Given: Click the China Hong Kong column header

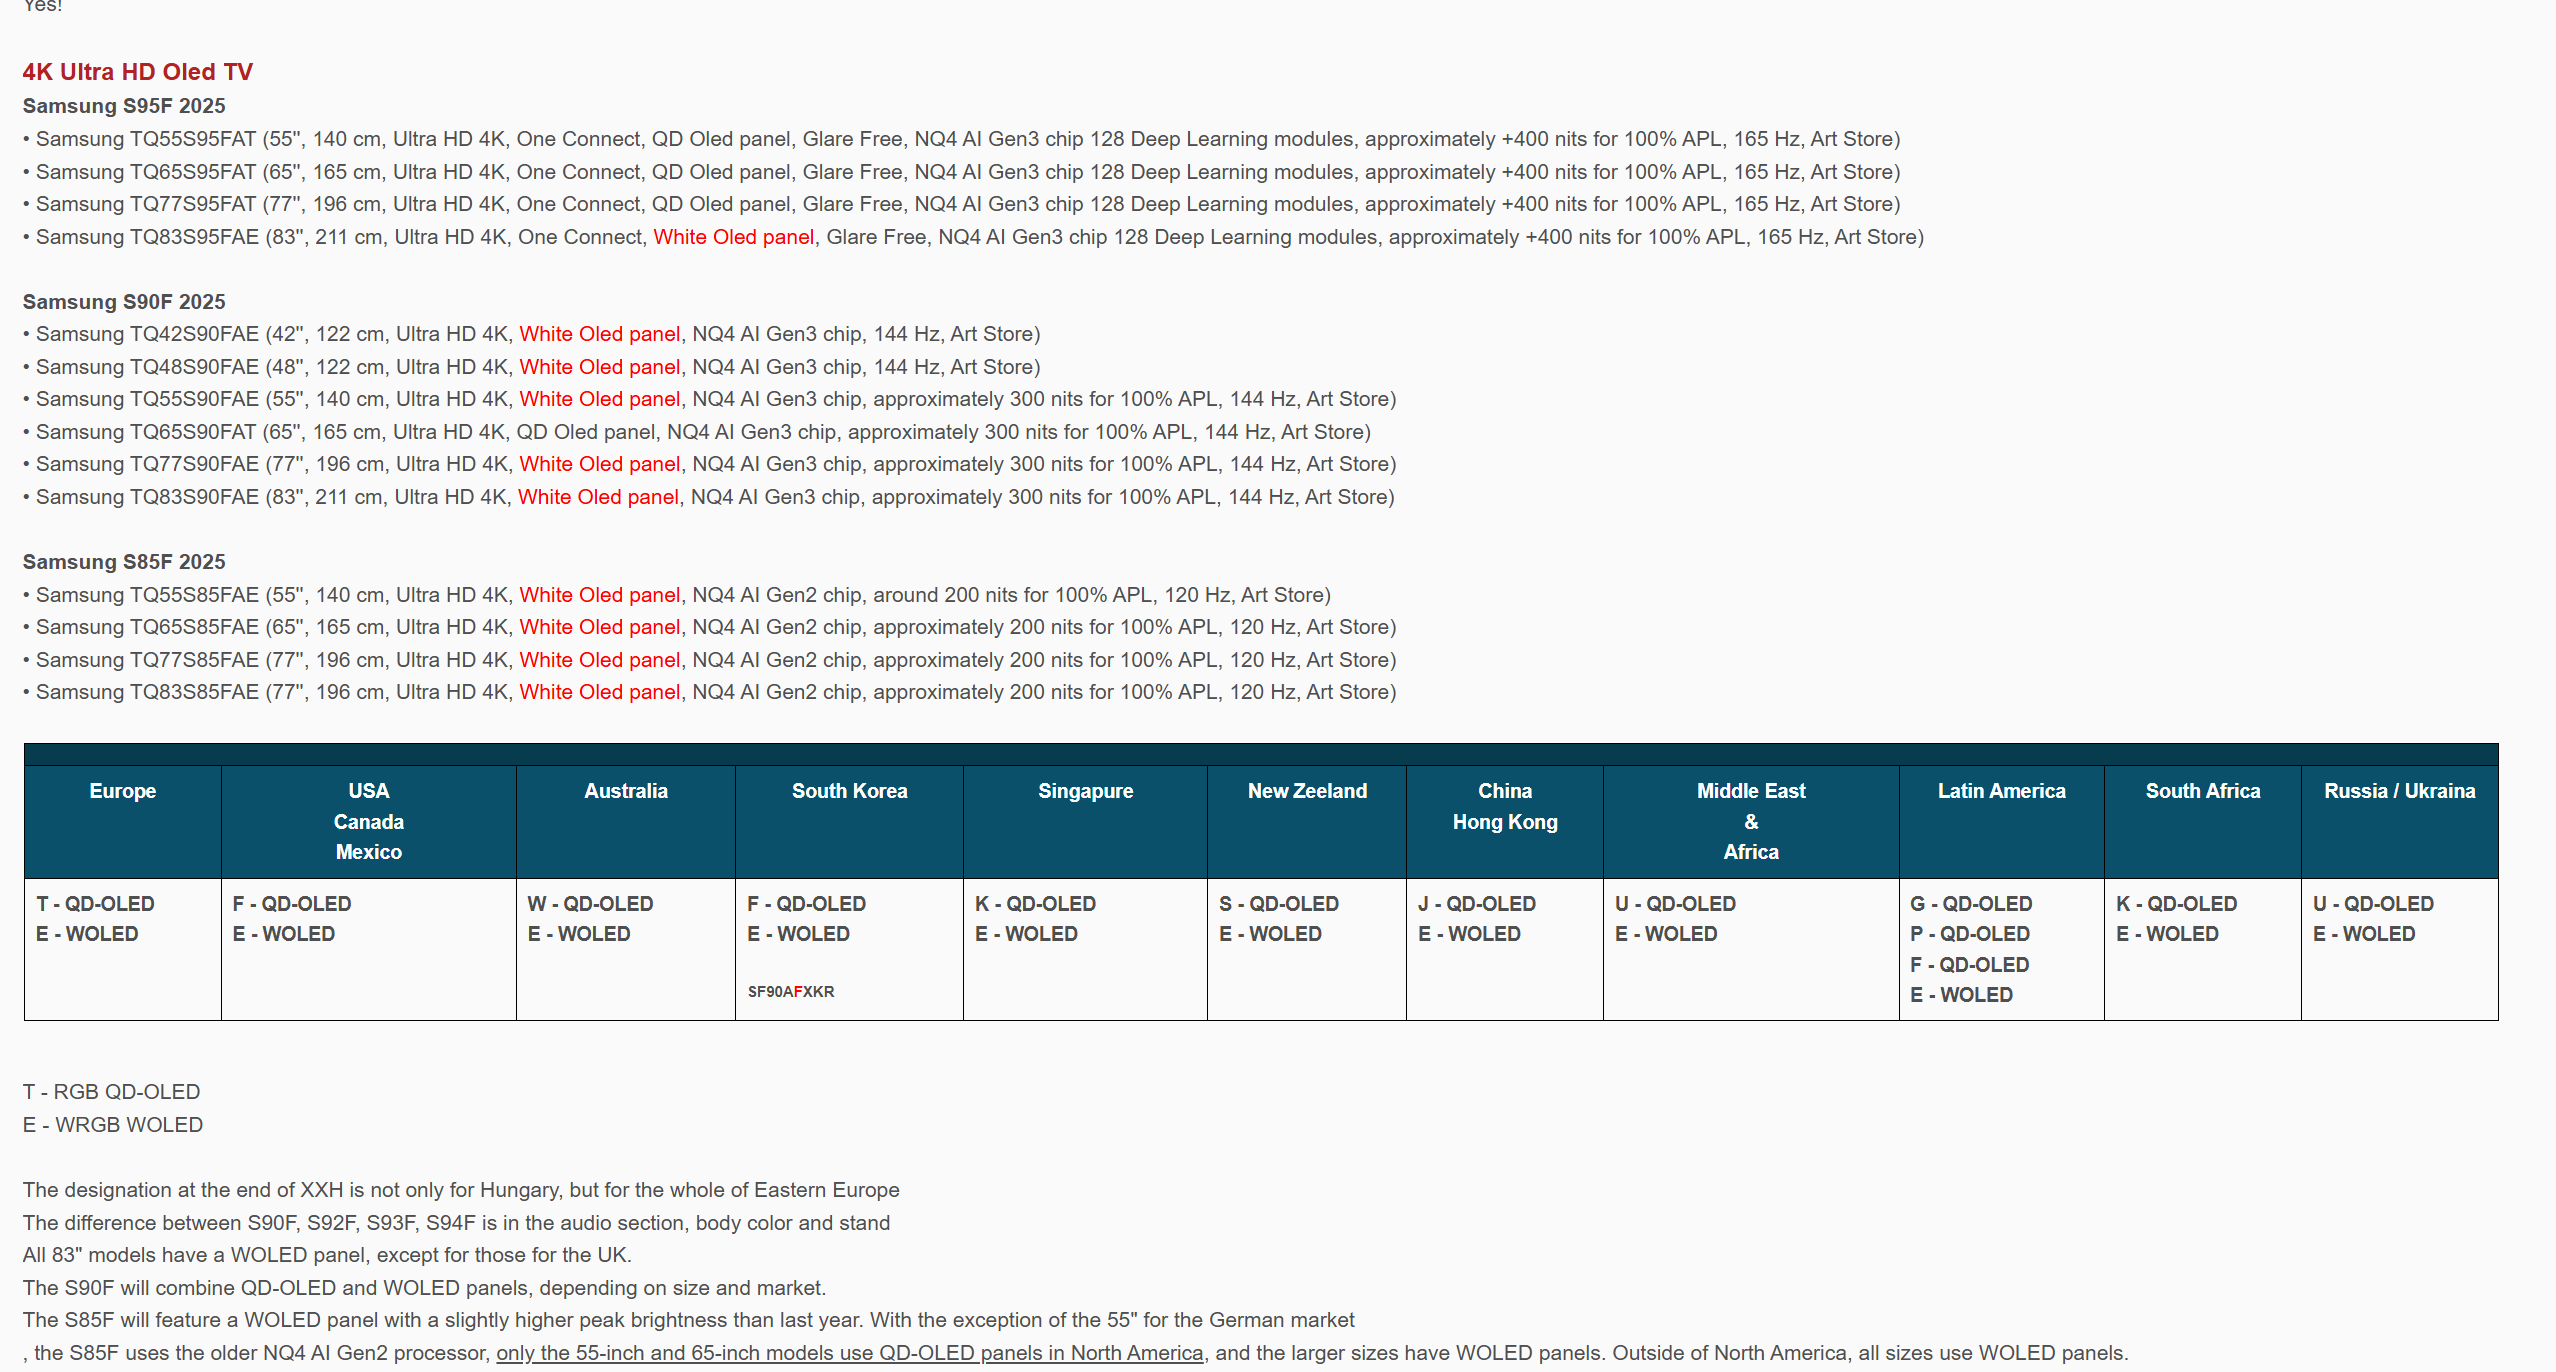Looking at the screenshot, I should (1505, 806).
